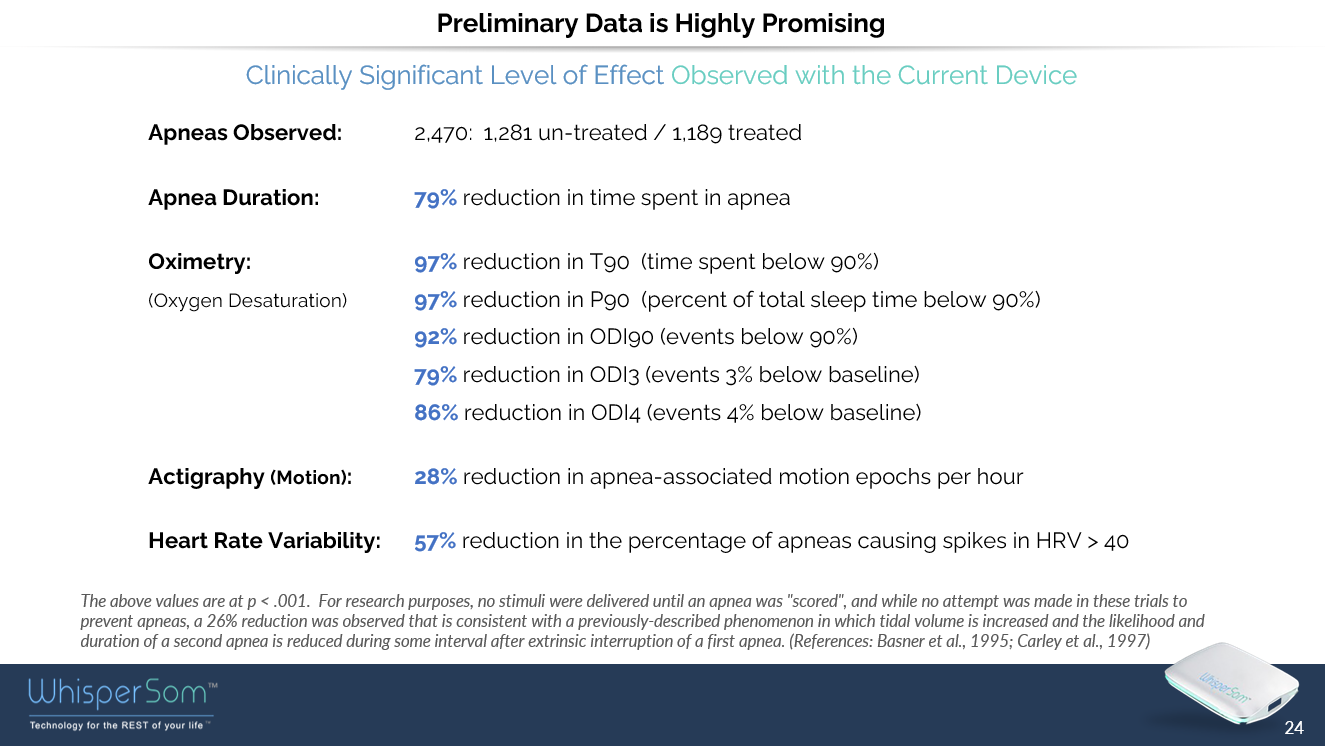Image resolution: width=1325 pixels, height=746 pixels.
Task: Click the WhisperSom device image
Action: point(1234,690)
